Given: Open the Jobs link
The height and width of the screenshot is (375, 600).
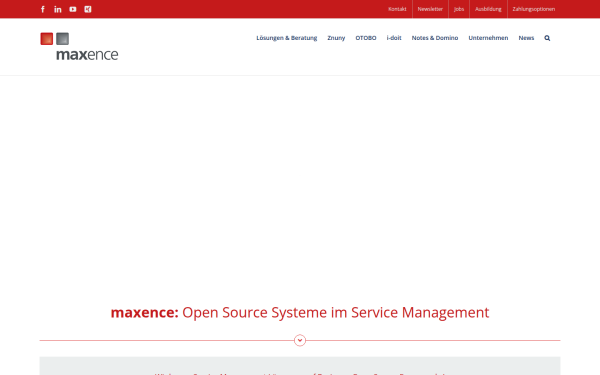Looking at the screenshot, I should click(459, 9).
